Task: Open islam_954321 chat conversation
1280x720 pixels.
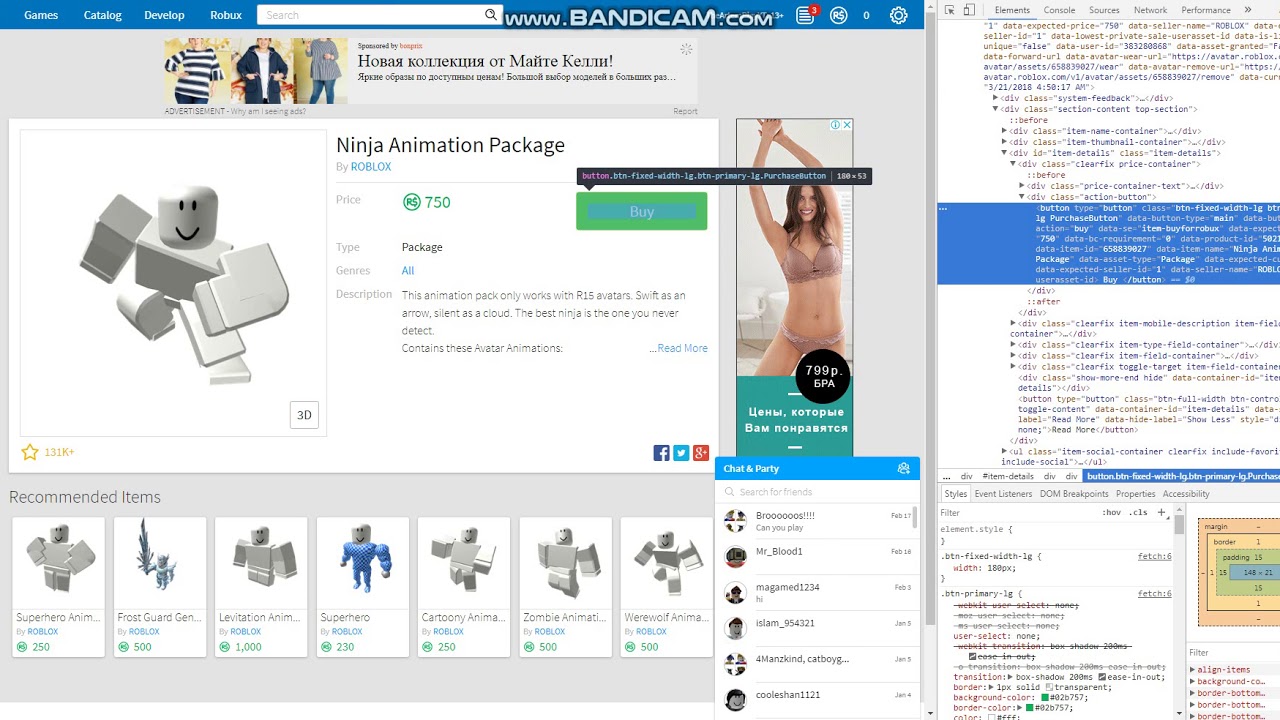Action: point(817,628)
